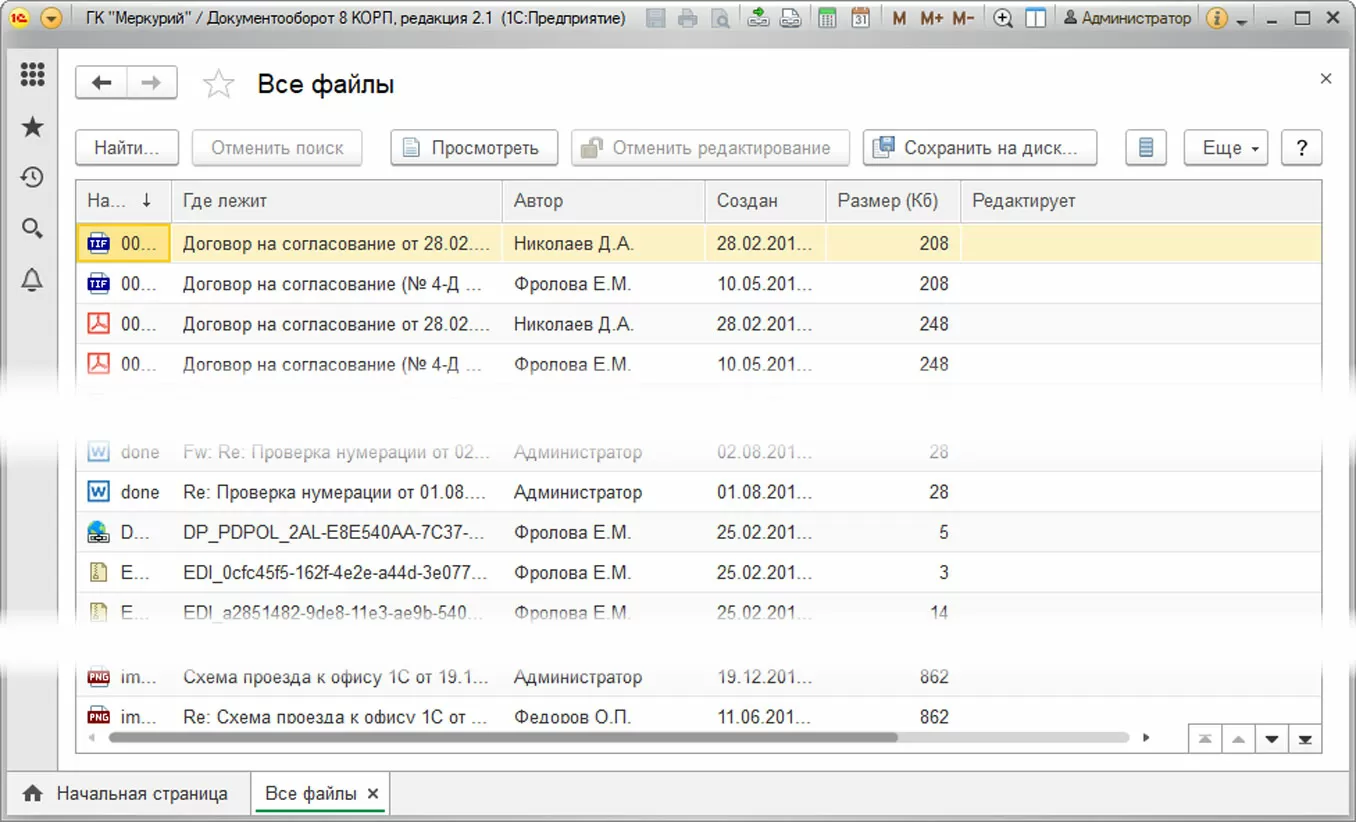Click the M memory button
This screenshot has width=1356, height=822.
(x=899, y=18)
